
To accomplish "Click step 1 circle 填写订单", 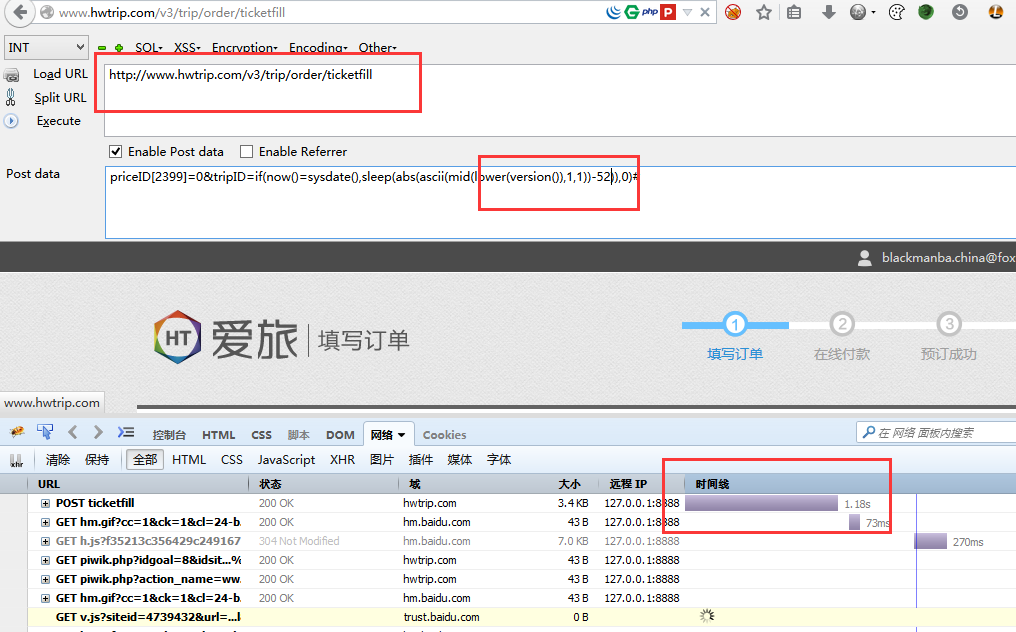I will [735, 323].
